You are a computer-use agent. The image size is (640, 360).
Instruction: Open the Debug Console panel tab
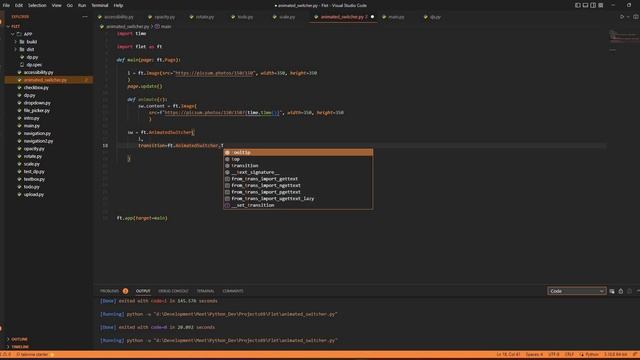click(x=173, y=291)
